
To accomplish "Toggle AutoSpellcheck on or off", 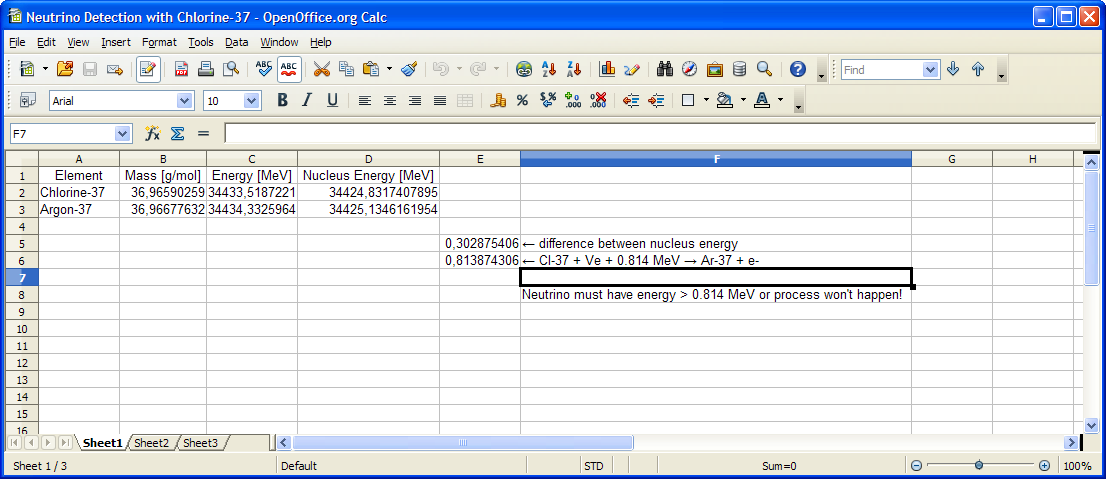I will (x=289, y=70).
